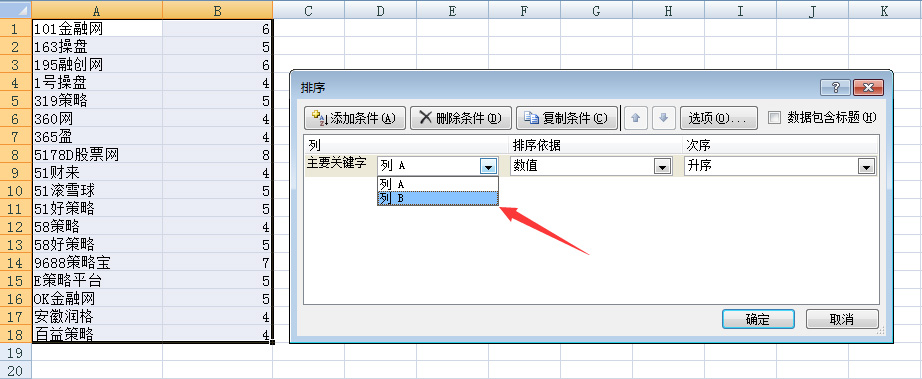
Task: Click cell containing E策略平台
Action: [97, 281]
